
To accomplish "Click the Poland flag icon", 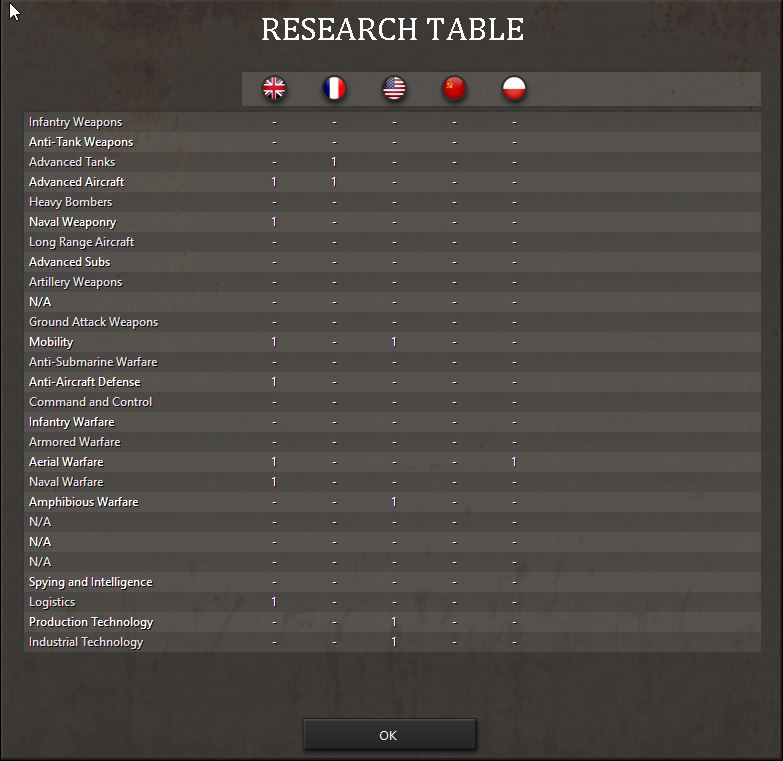I will click(x=514, y=88).
